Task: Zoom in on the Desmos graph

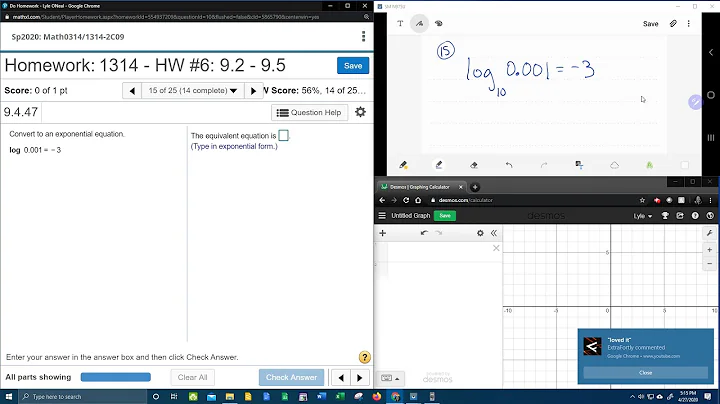Action: point(709,250)
